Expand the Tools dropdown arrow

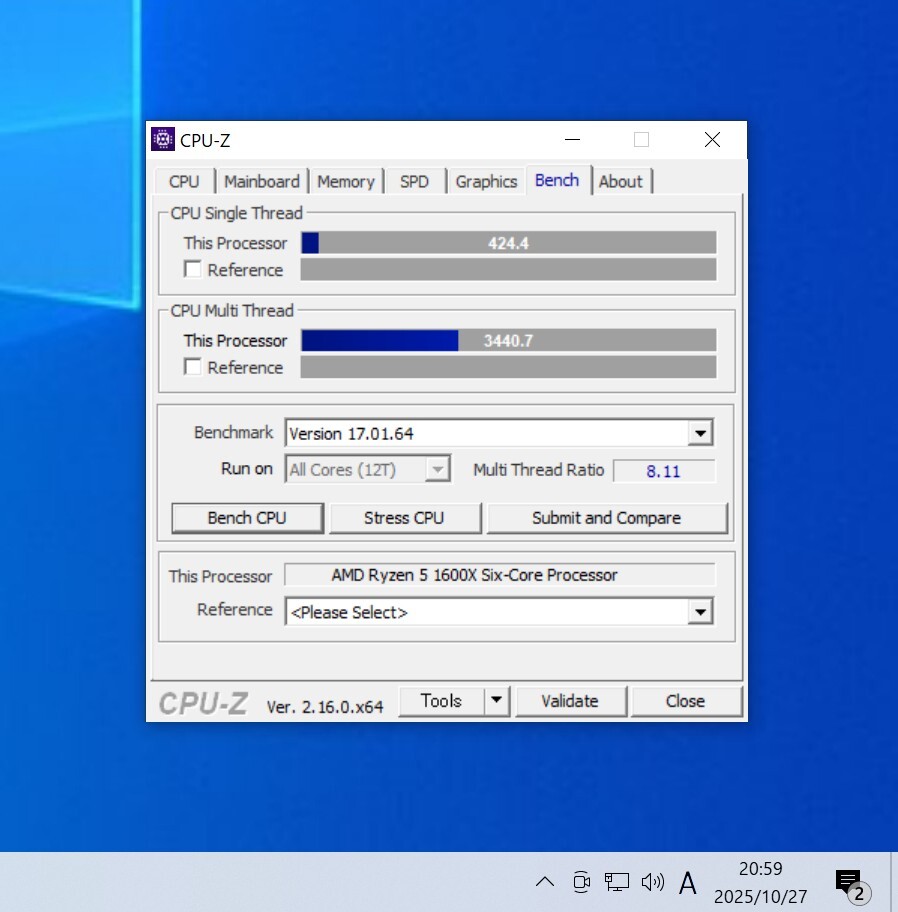click(497, 701)
